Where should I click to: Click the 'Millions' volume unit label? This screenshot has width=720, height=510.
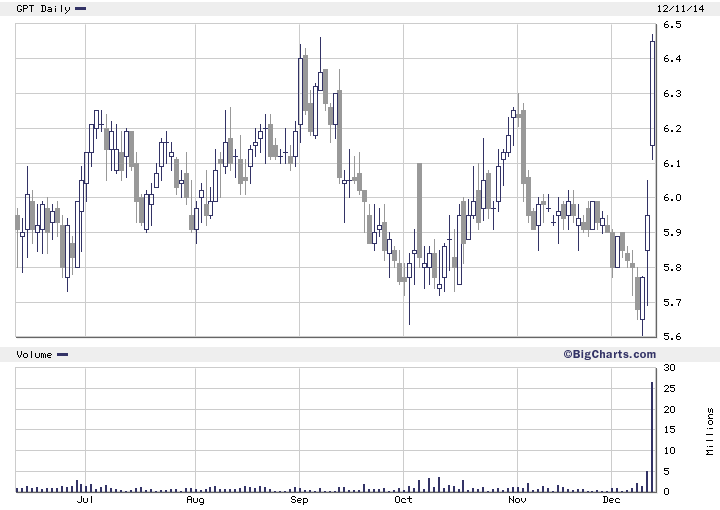tap(710, 432)
